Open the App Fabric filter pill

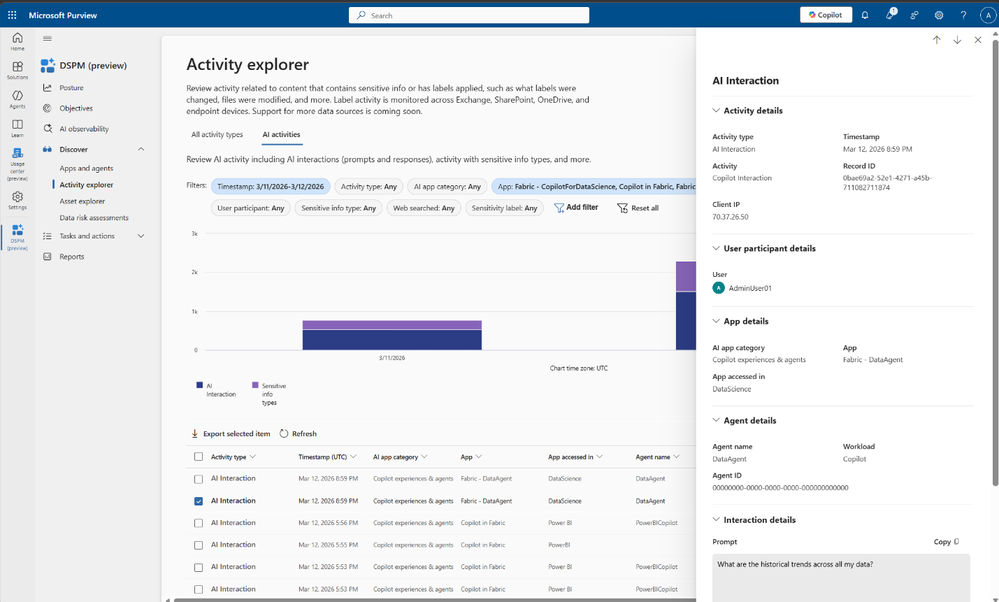click(x=594, y=187)
